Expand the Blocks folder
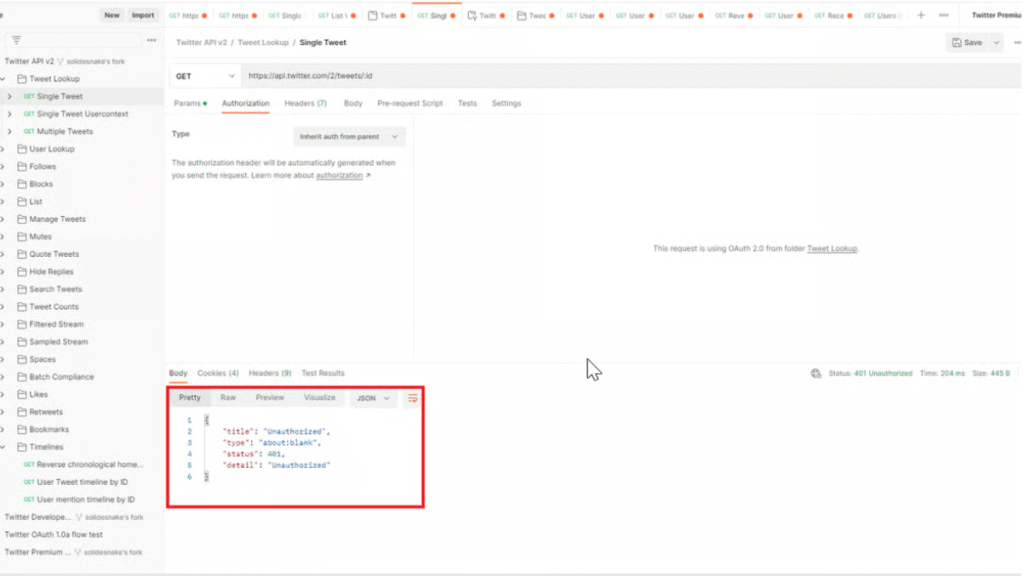1024x576 pixels. pos(3,184)
